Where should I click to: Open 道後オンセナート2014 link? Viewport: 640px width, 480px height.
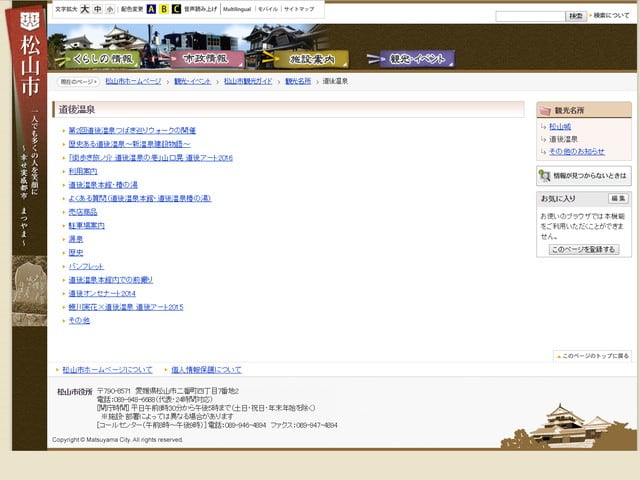tap(102, 293)
